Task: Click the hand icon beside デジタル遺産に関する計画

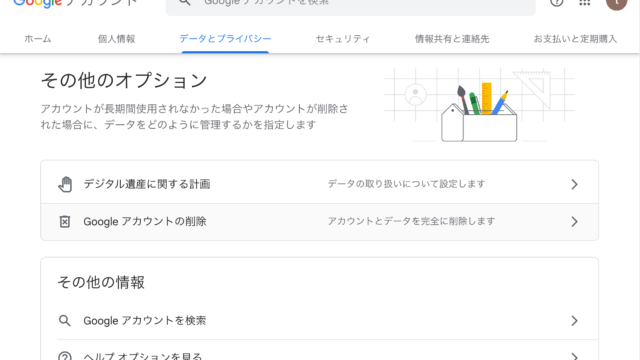Action: [x=65, y=184]
